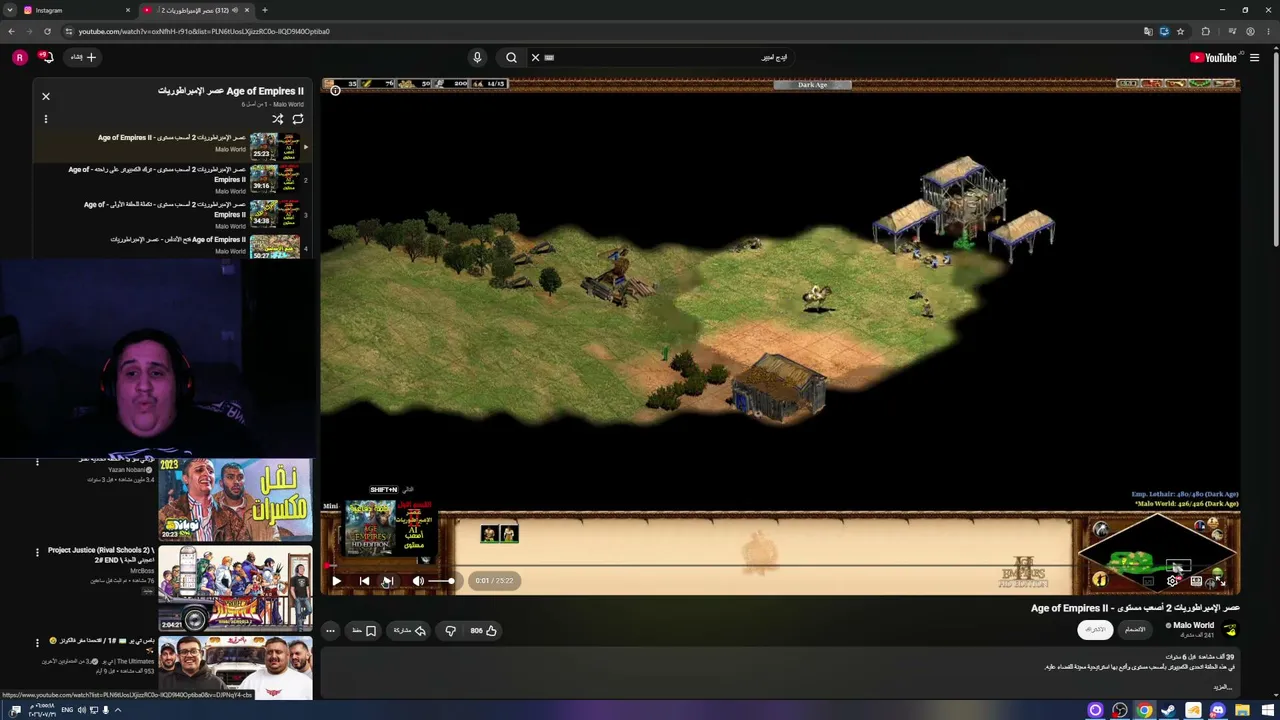Search with voice microphone button
1280x720 pixels.
click(x=477, y=58)
